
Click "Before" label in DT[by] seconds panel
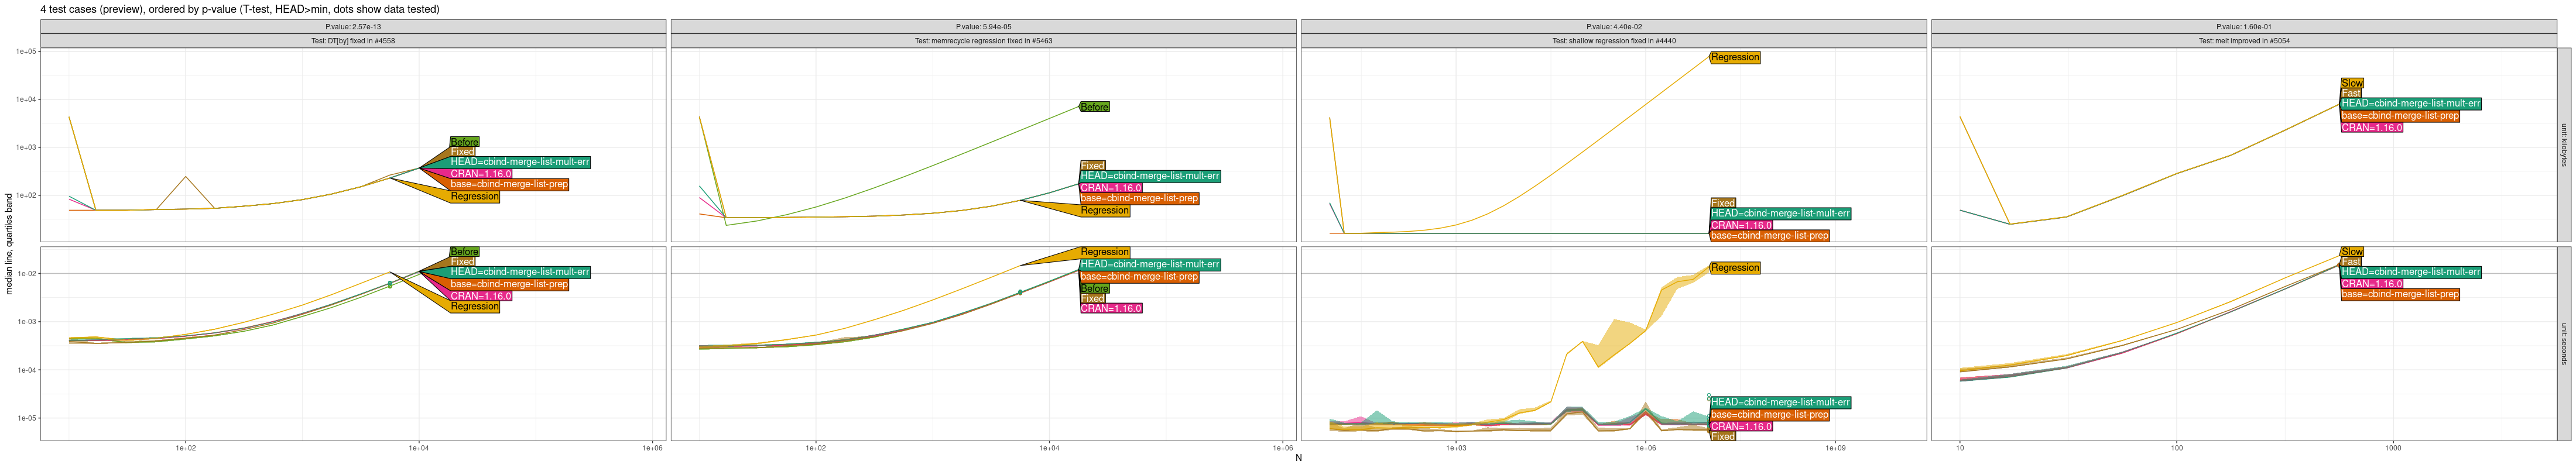tap(464, 252)
